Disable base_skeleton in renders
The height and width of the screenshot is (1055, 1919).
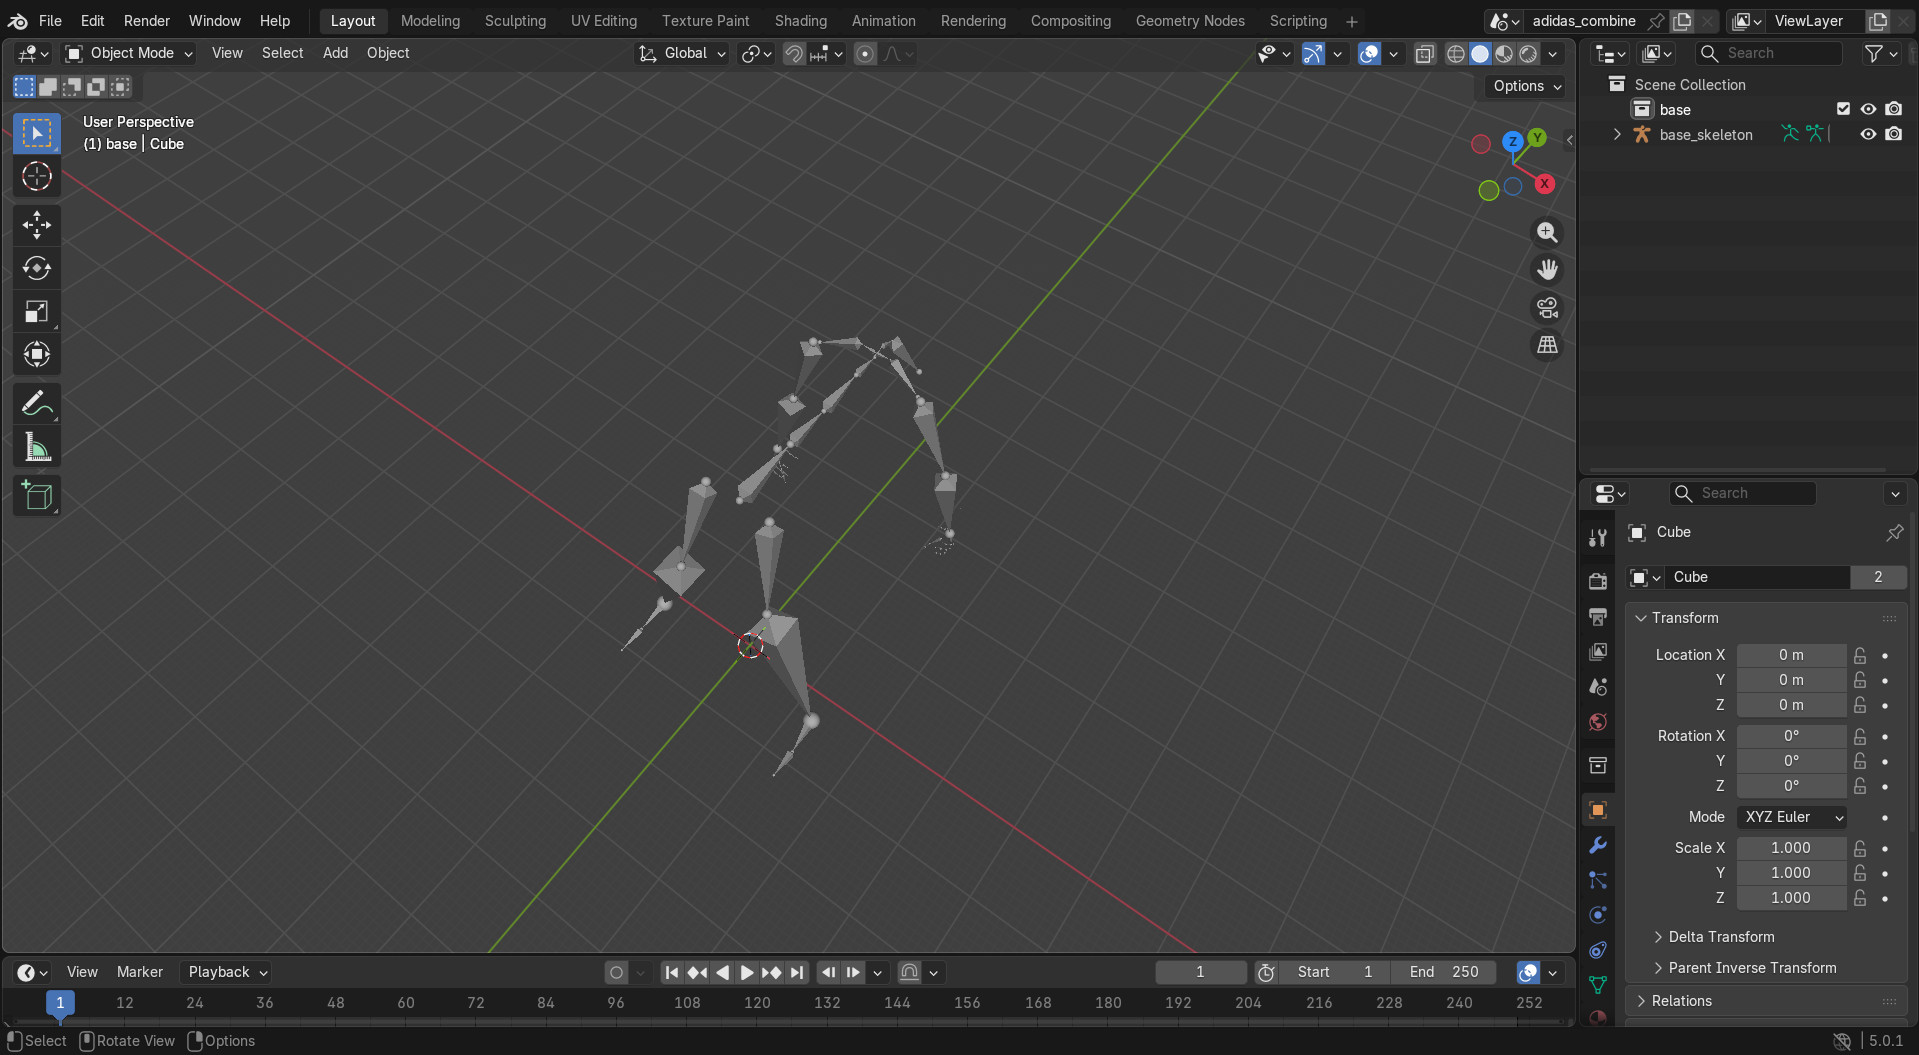click(1894, 134)
